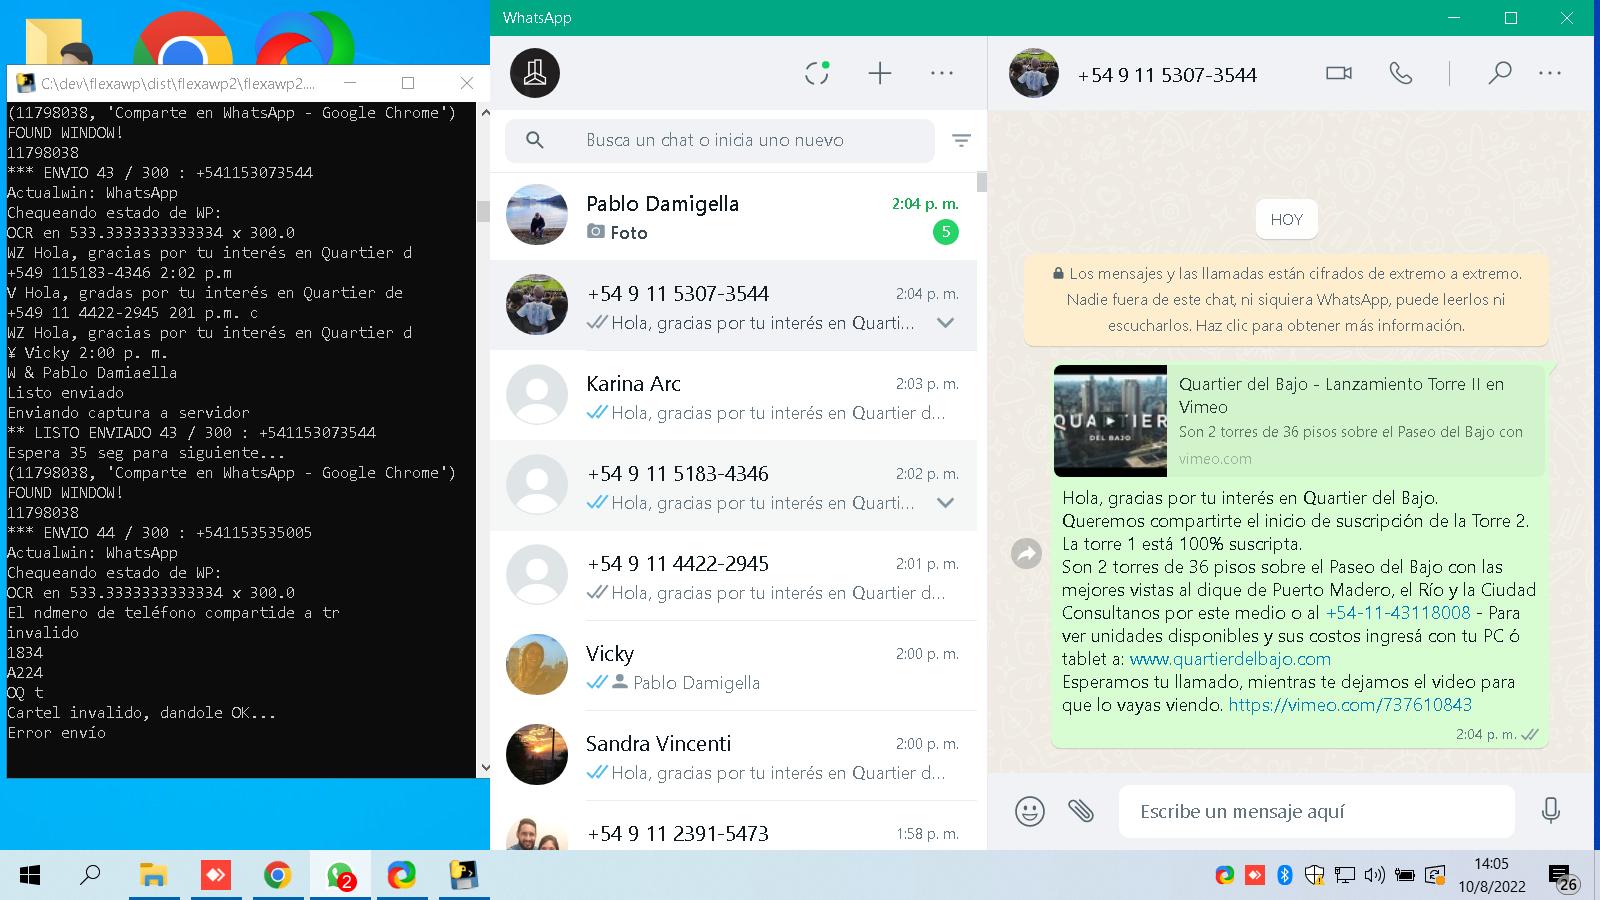Click the flexawp2 console title bar icon
This screenshot has width=1600, height=900.
click(x=25, y=83)
